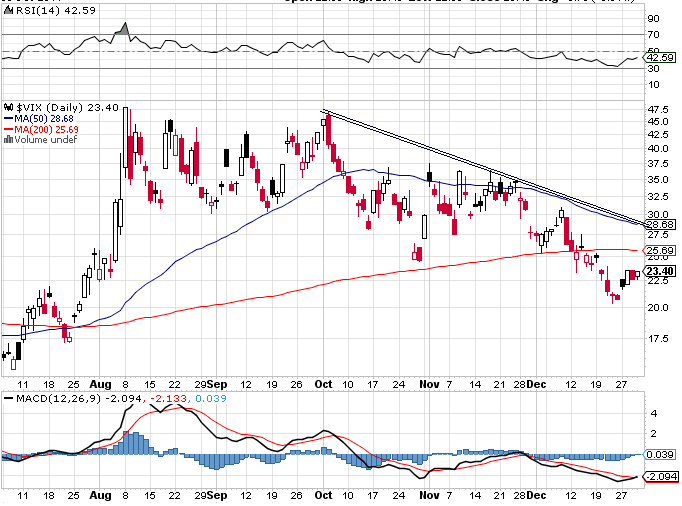The width and height of the screenshot is (682, 506).
Task: Click Aug on the price chart date axis
Action: click(100, 385)
